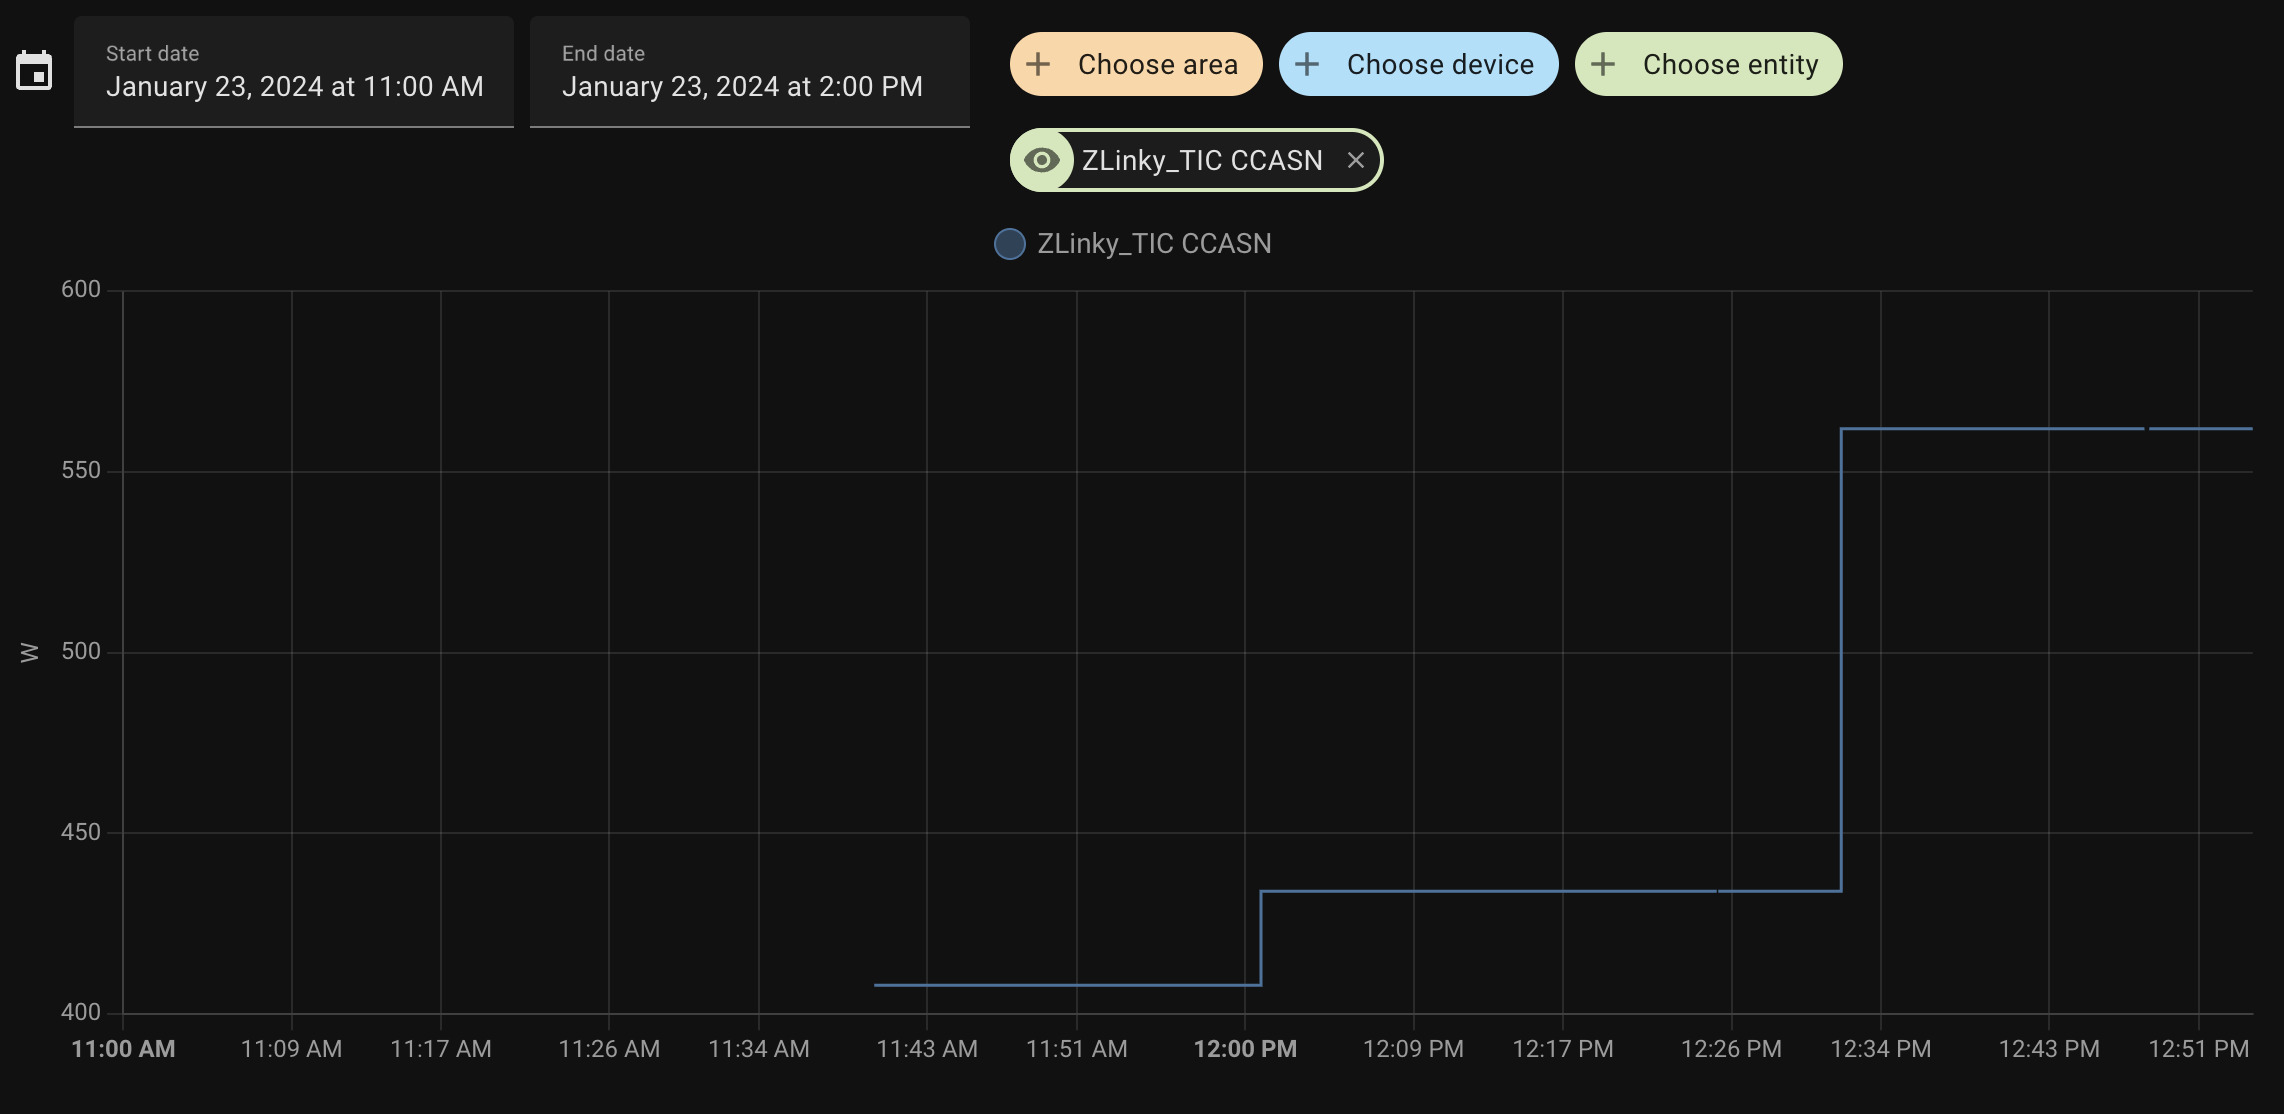Screen dimensions: 2284x1114
Task: Click plus icon on Choose area chip
Action: coord(1038,64)
